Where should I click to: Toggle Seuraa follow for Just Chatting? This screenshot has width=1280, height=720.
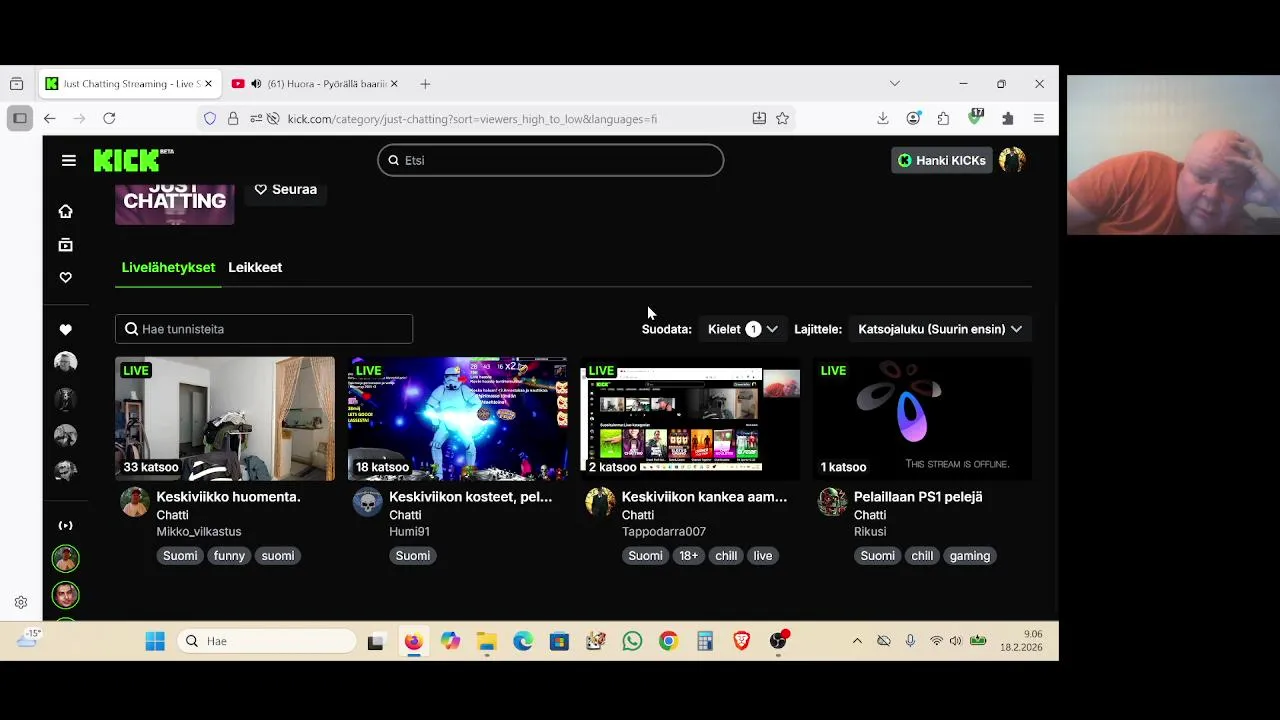point(285,189)
